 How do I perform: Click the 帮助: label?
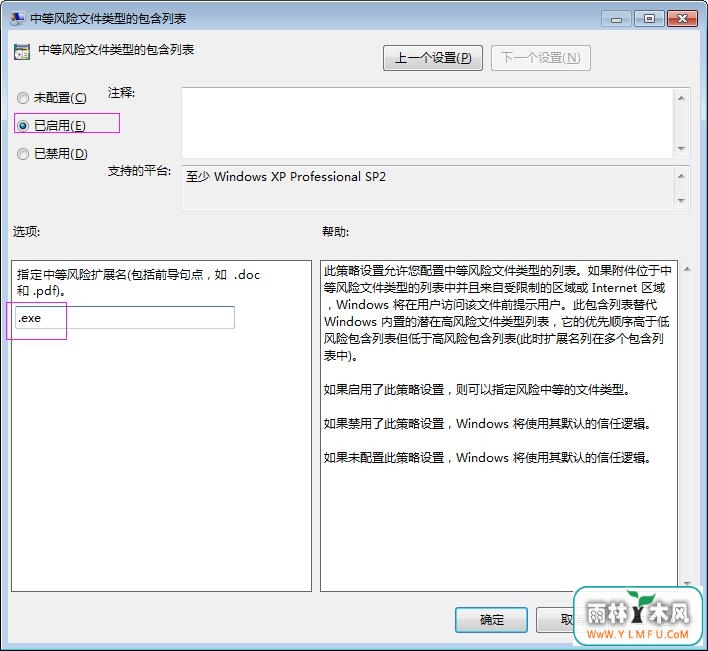335,232
